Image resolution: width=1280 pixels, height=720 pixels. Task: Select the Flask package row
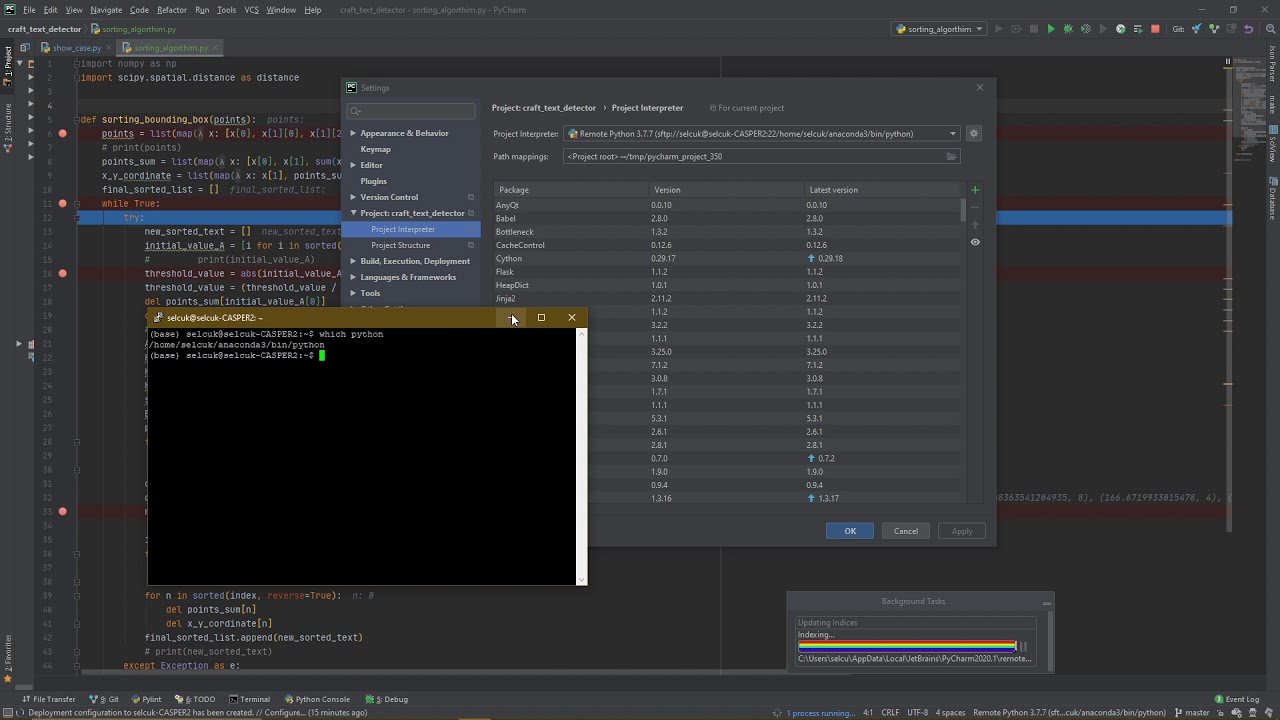click(728, 272)
